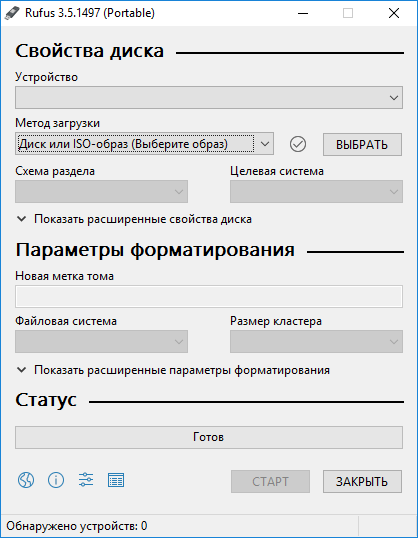Click the ЗАКРЫТЬ button

(362, 481)
